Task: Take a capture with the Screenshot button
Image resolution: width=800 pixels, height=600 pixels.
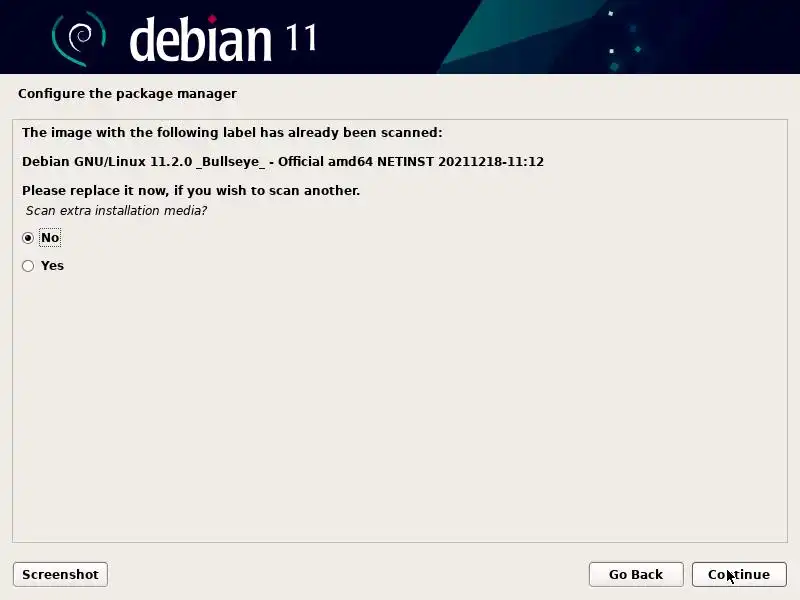Action: click(x=60, y=574)
